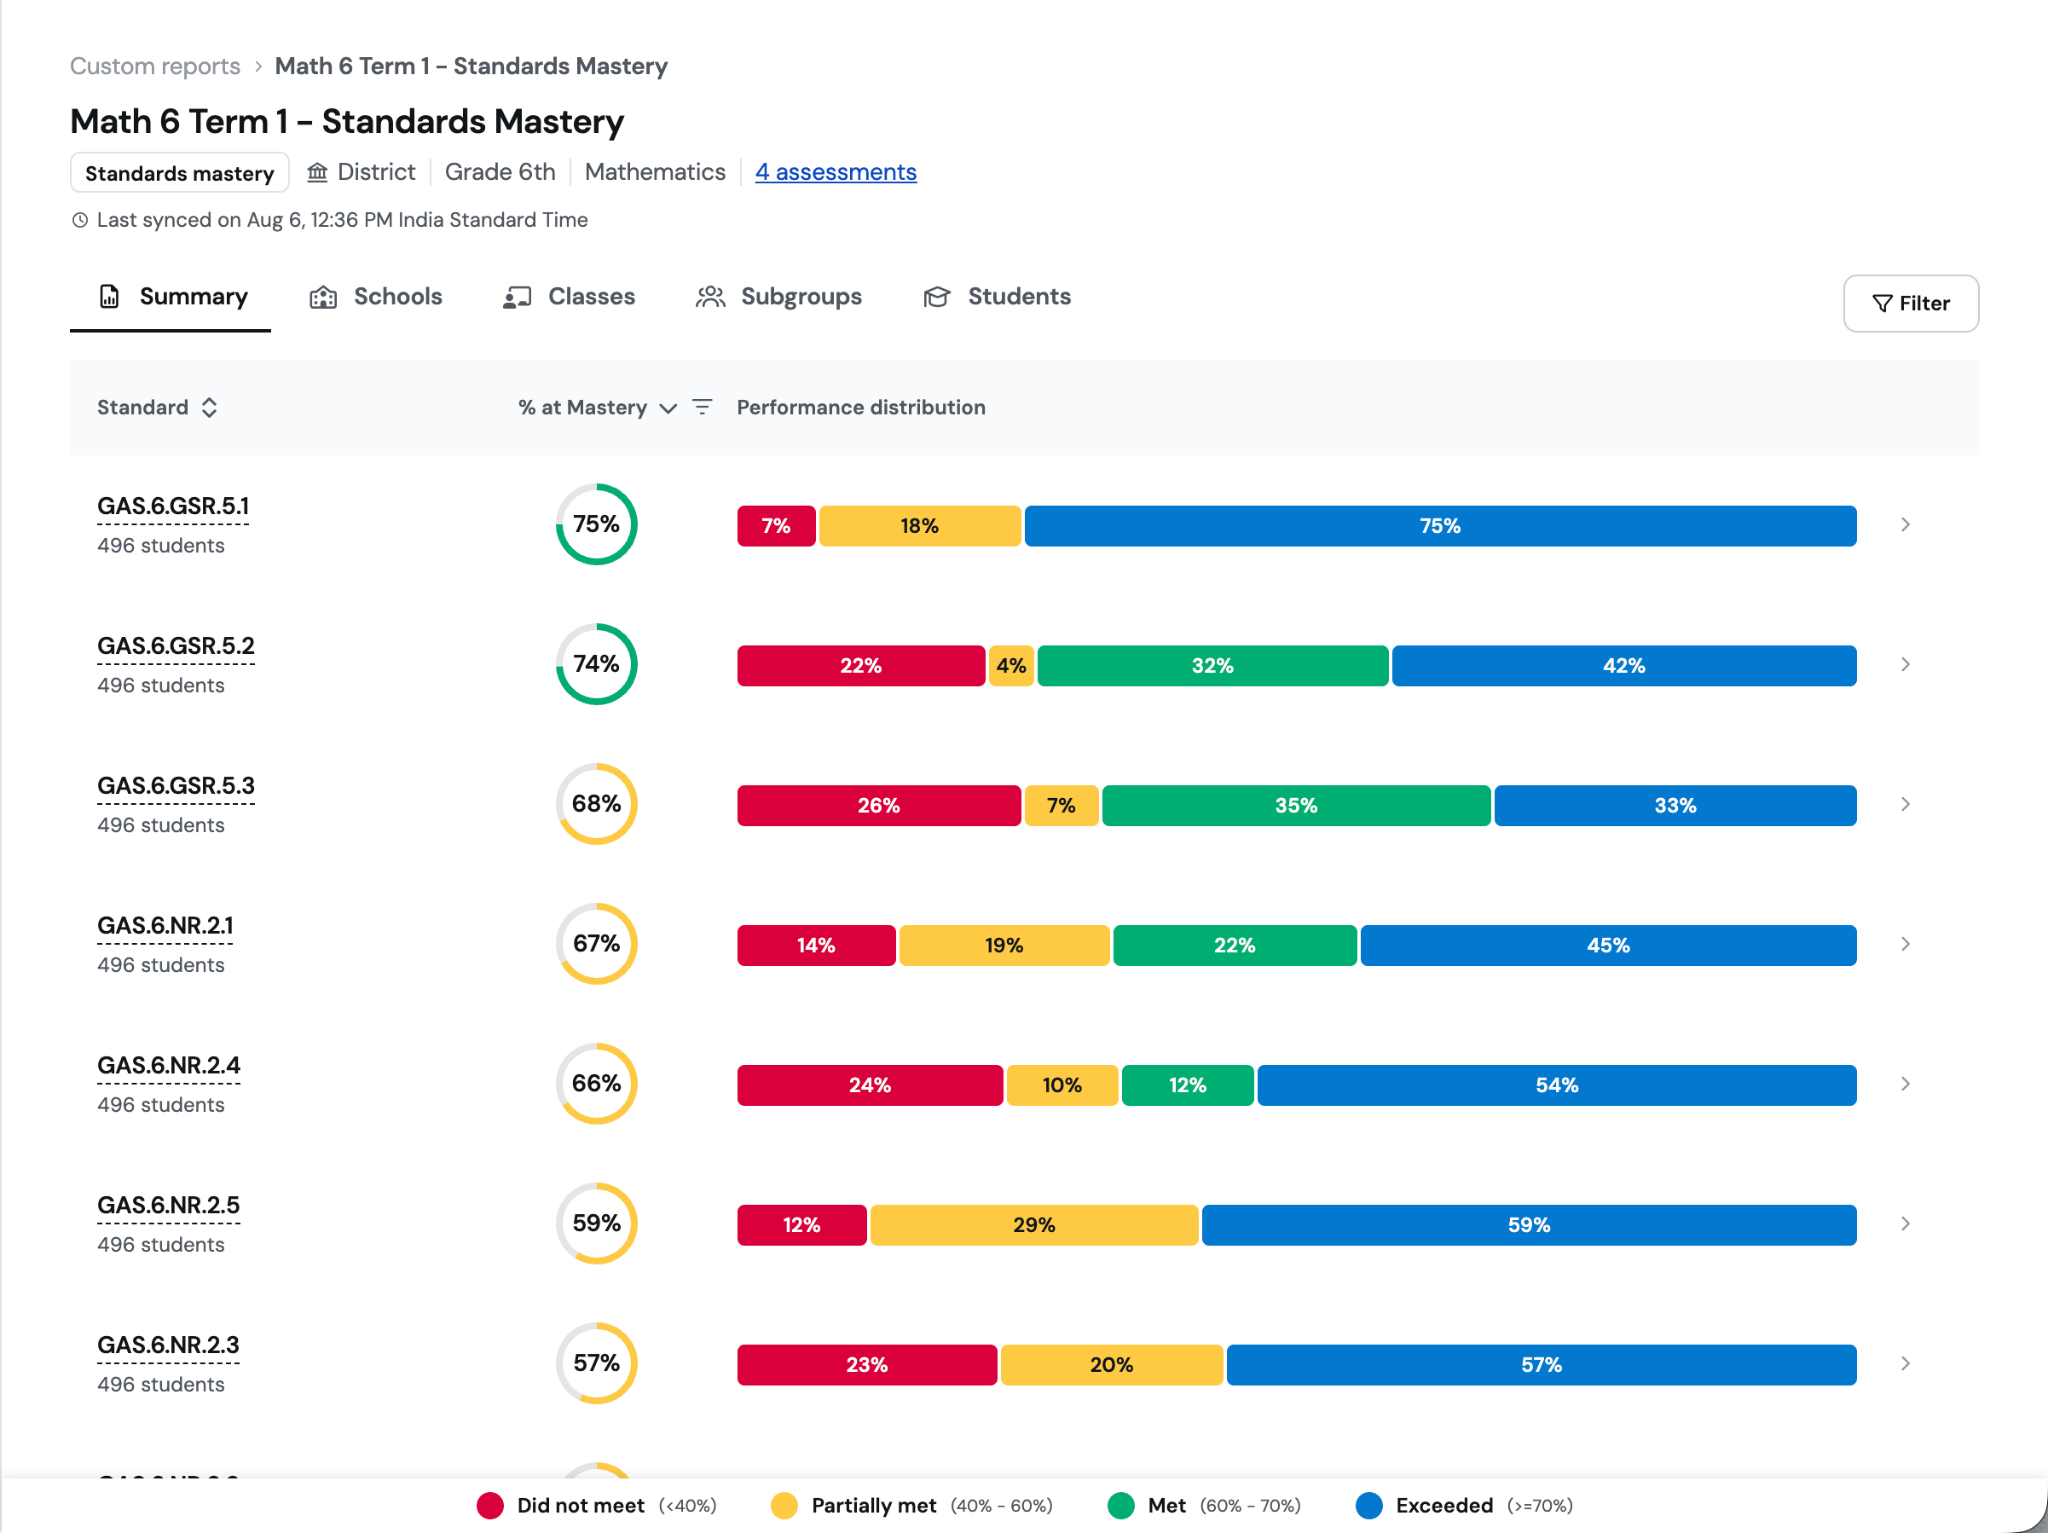
Task: Click the Summary tab document icon
Action: point(110,297)
